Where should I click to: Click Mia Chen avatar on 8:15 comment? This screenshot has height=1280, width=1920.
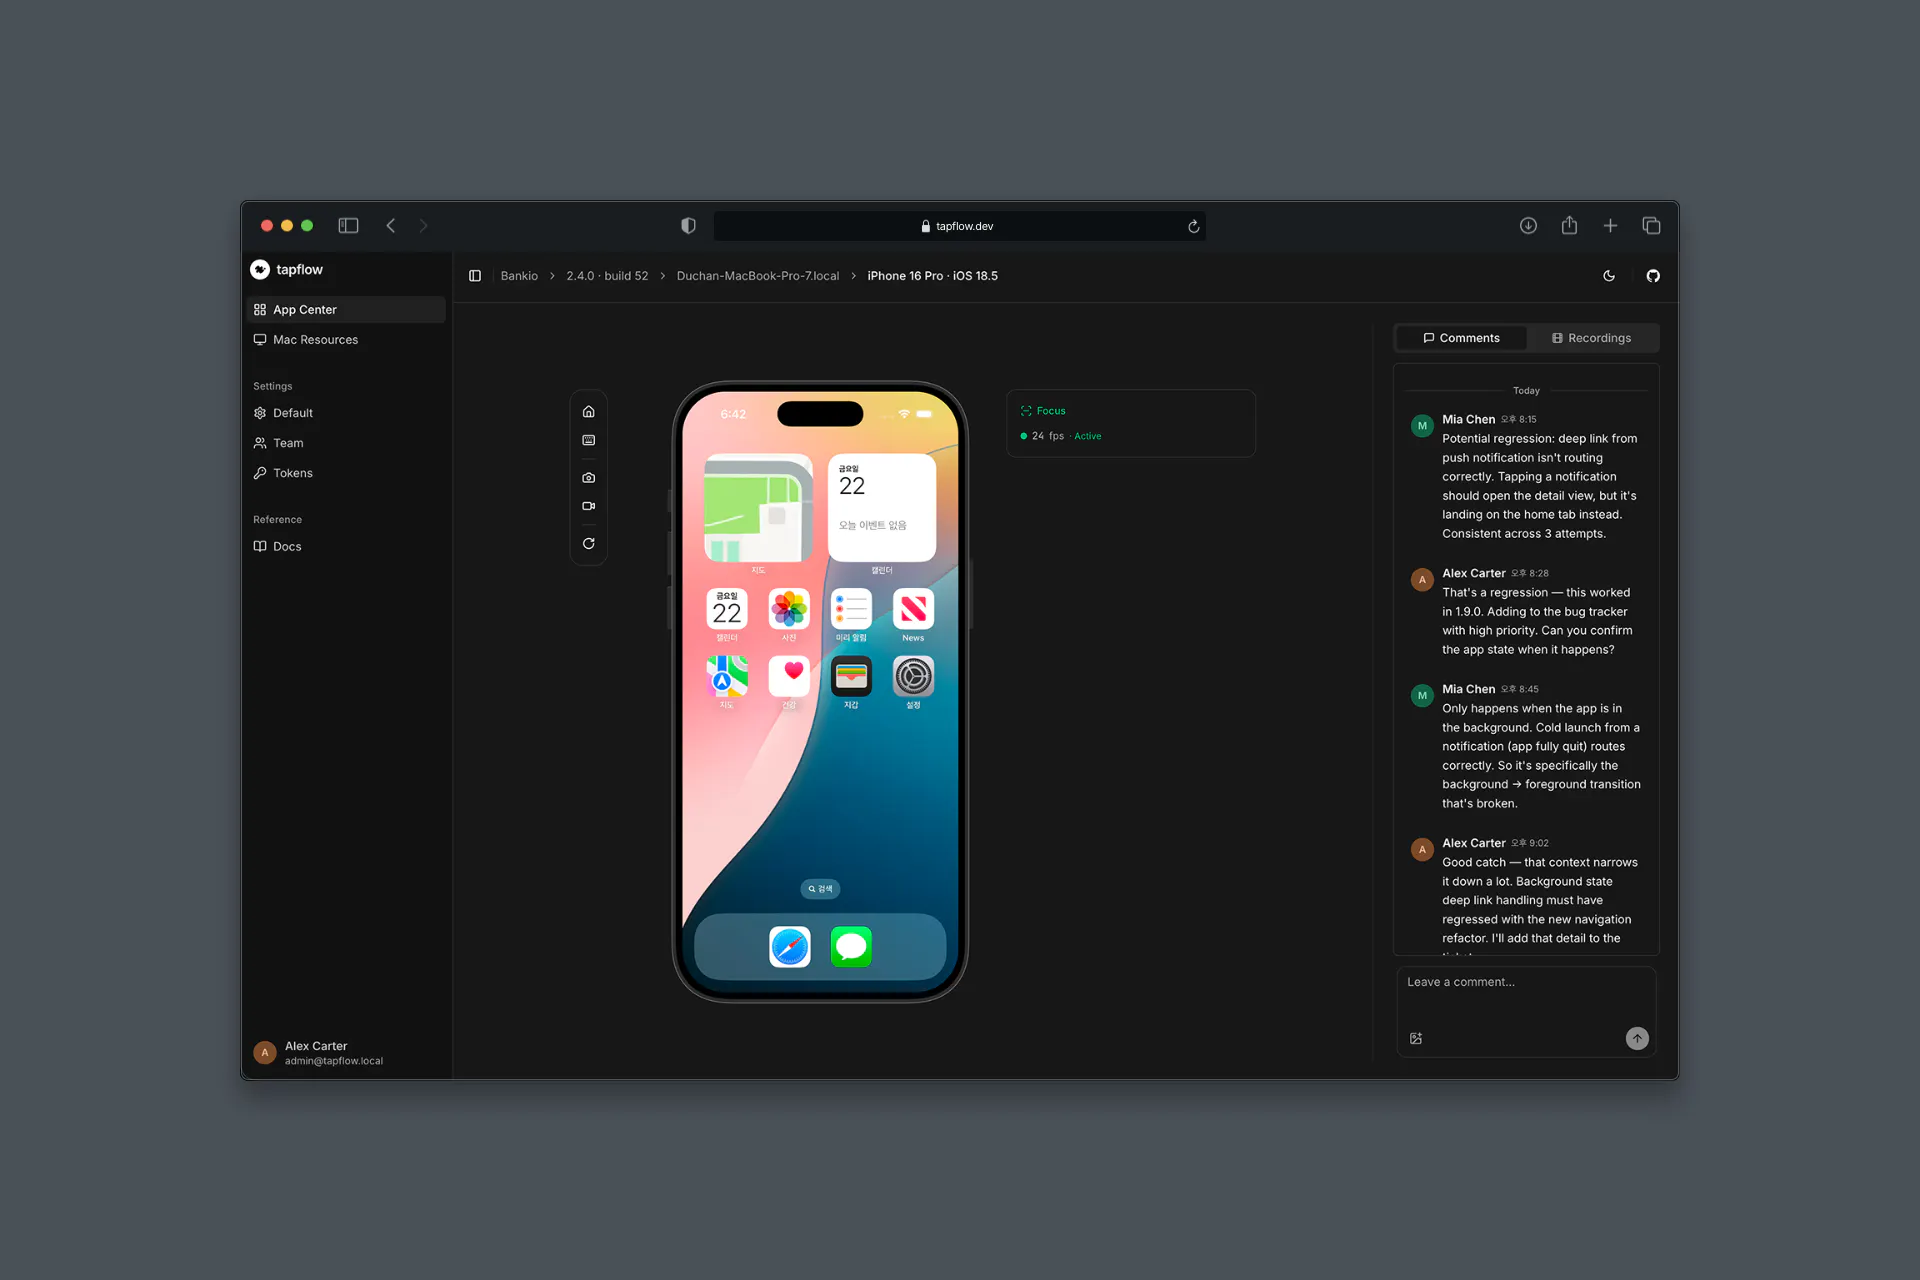coord(1422,426)
